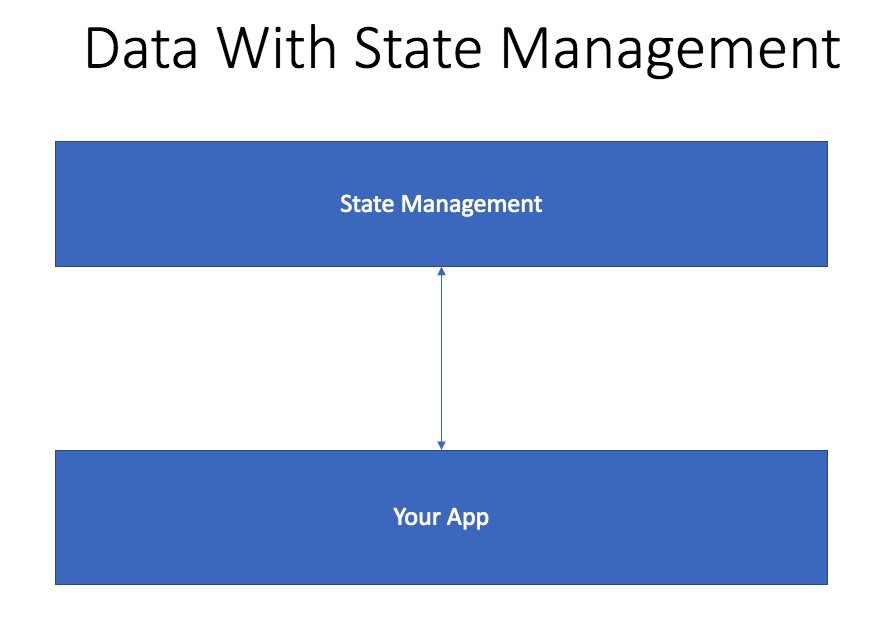Click the "Your App" label text
The height and width of the screenshot is (620, 879).
click(441, 517)
